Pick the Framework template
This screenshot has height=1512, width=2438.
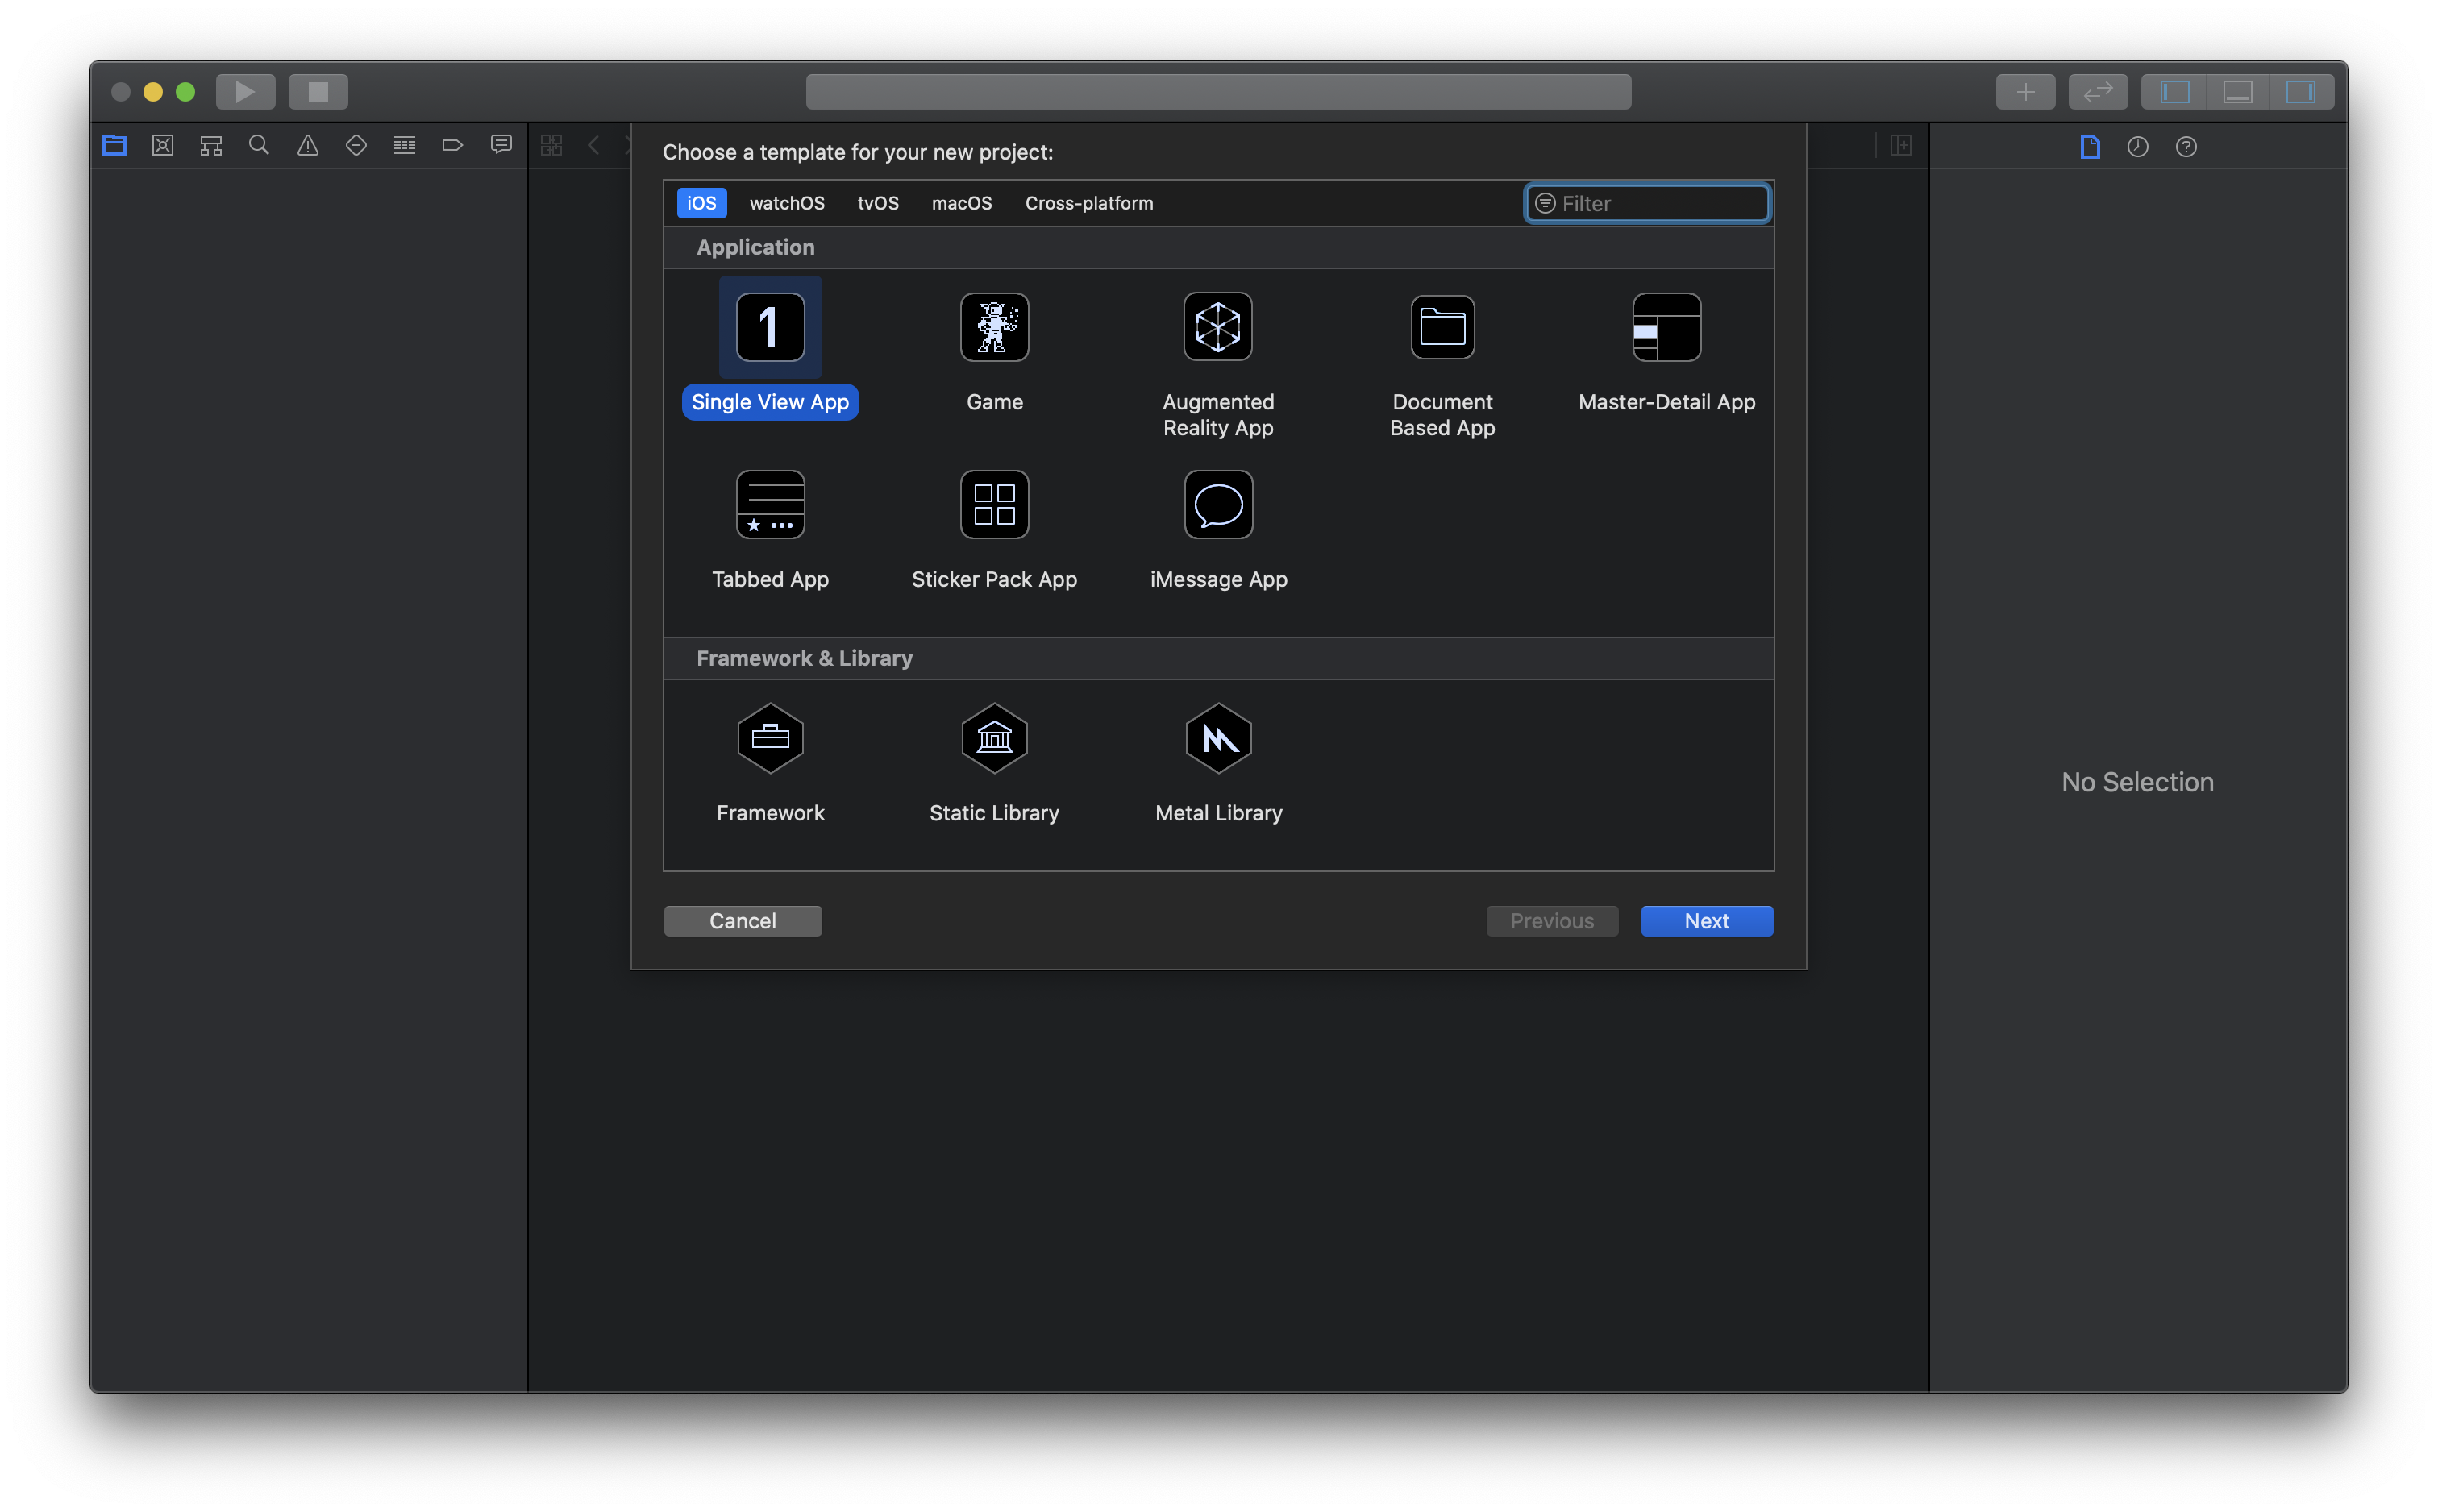click(770, 739)
